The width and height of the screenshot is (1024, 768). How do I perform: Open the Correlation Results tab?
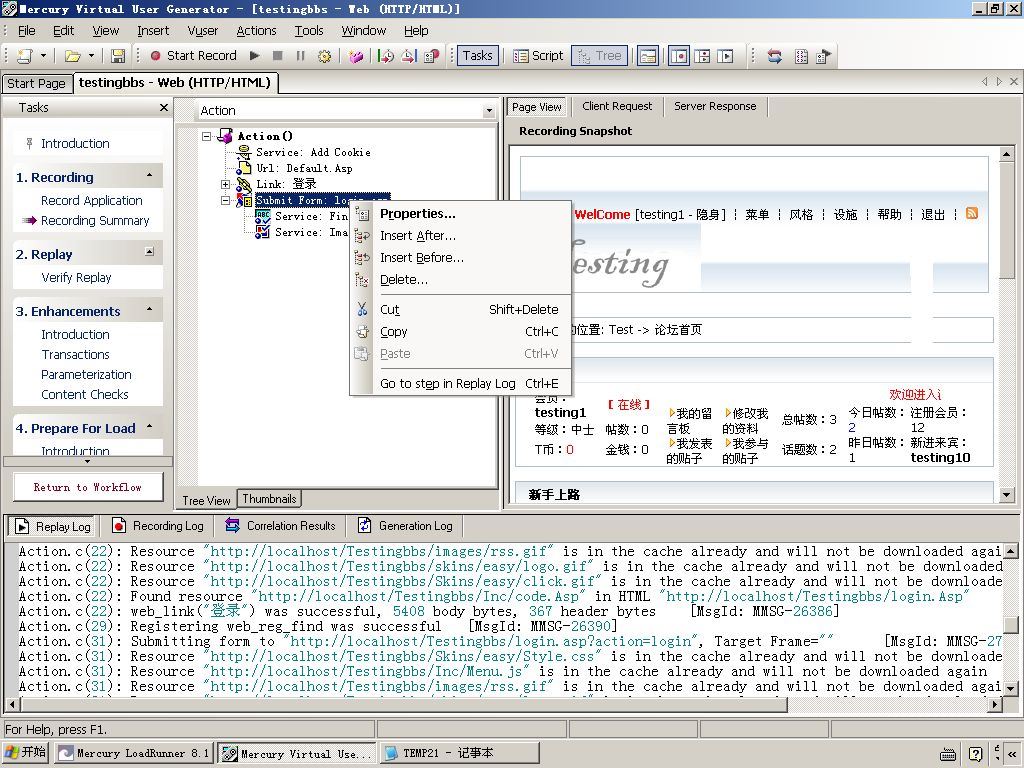point(281,526)
